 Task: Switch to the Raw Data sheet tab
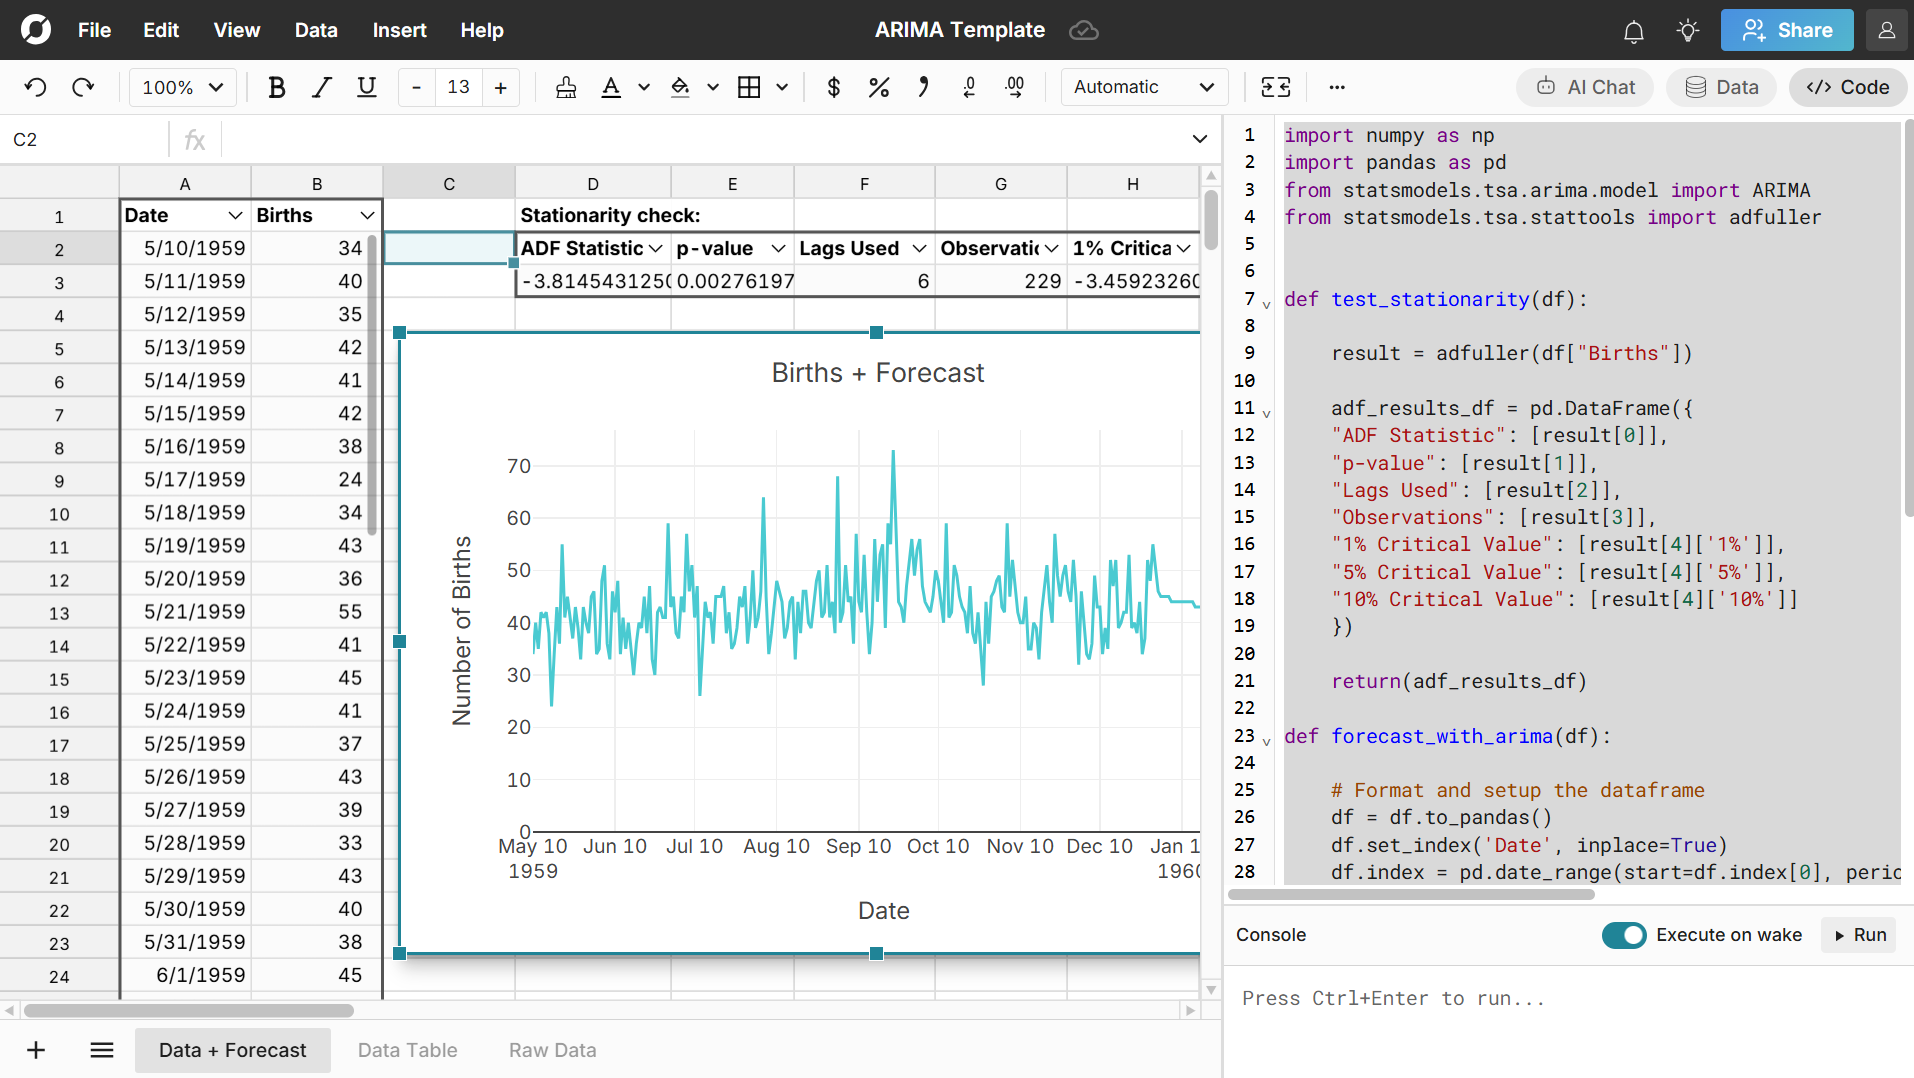click(x=552, y=1050)
